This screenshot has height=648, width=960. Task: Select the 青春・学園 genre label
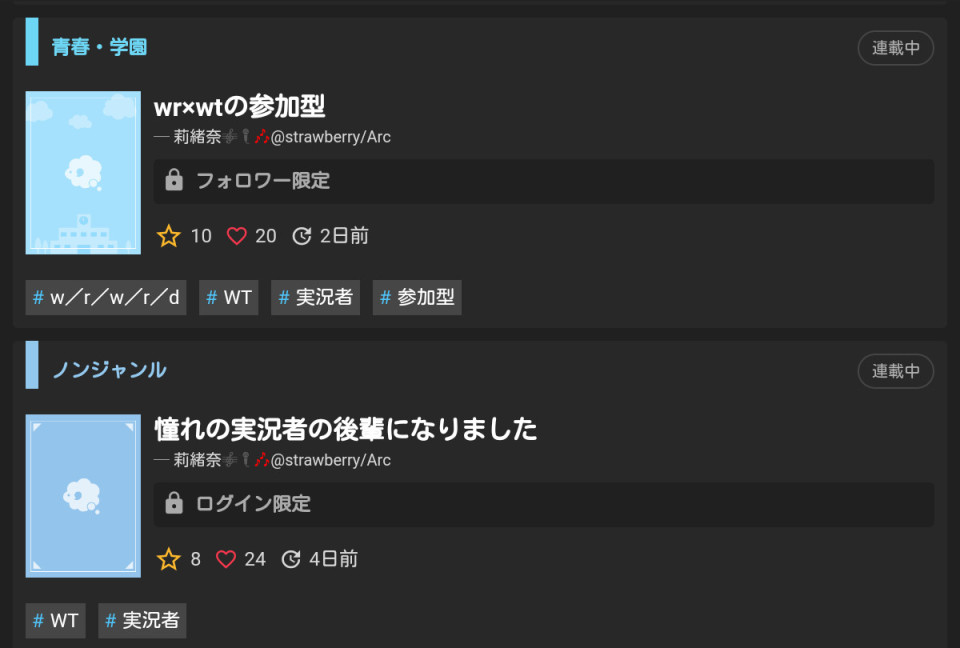[99, 47]
